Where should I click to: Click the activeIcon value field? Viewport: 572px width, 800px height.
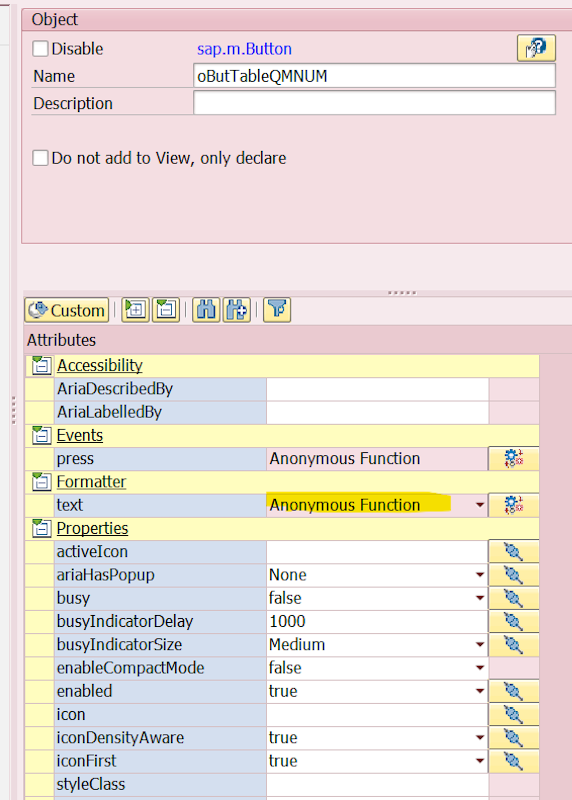378,552
